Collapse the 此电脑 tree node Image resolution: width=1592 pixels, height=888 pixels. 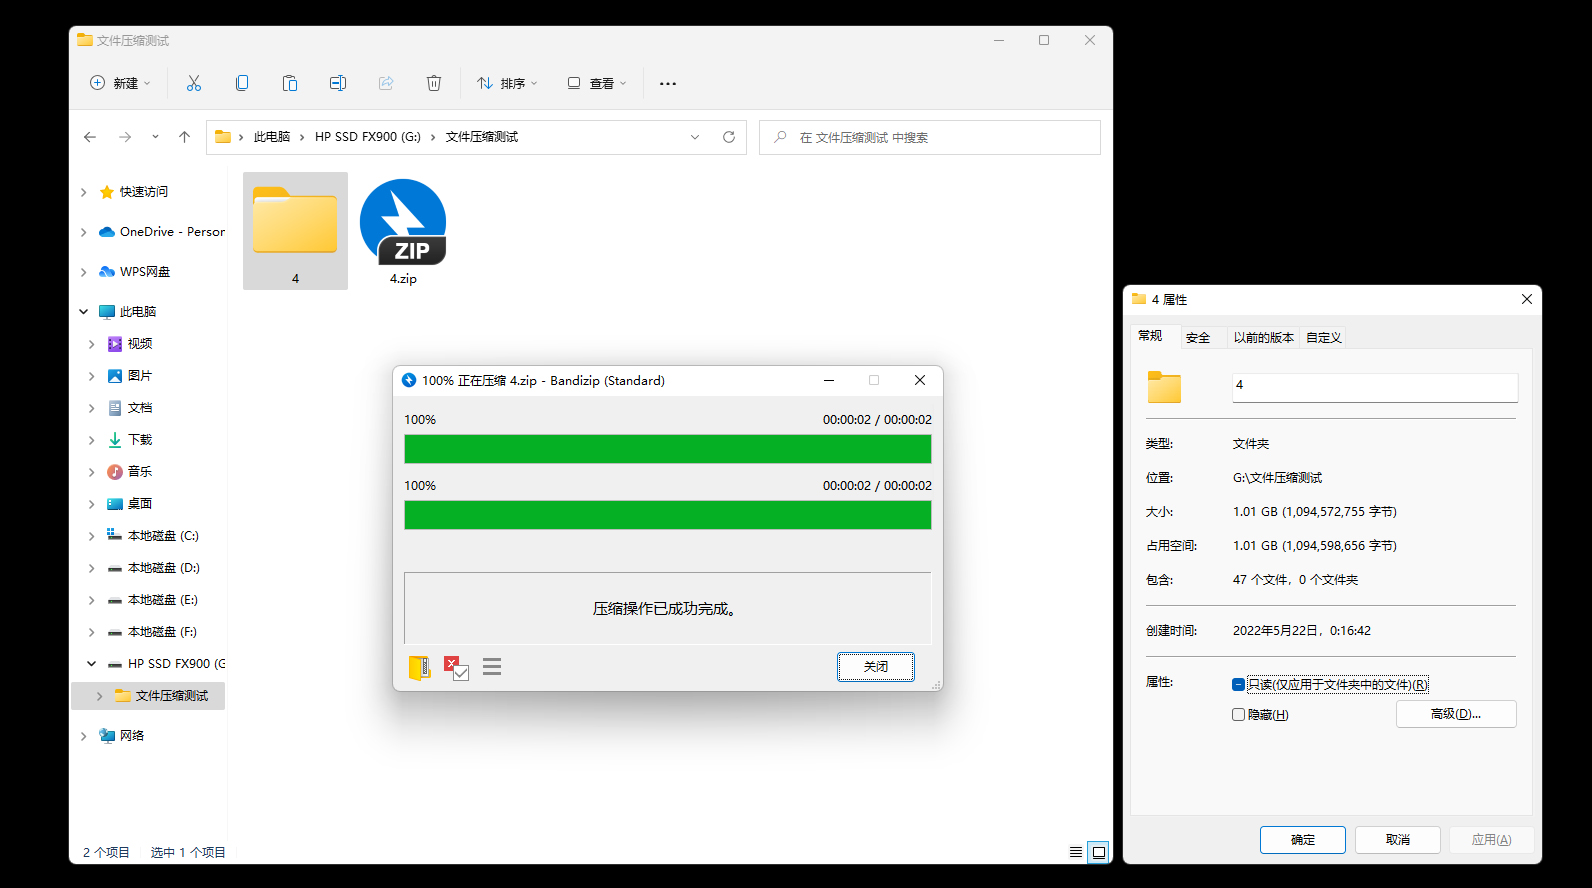[84, 312]
